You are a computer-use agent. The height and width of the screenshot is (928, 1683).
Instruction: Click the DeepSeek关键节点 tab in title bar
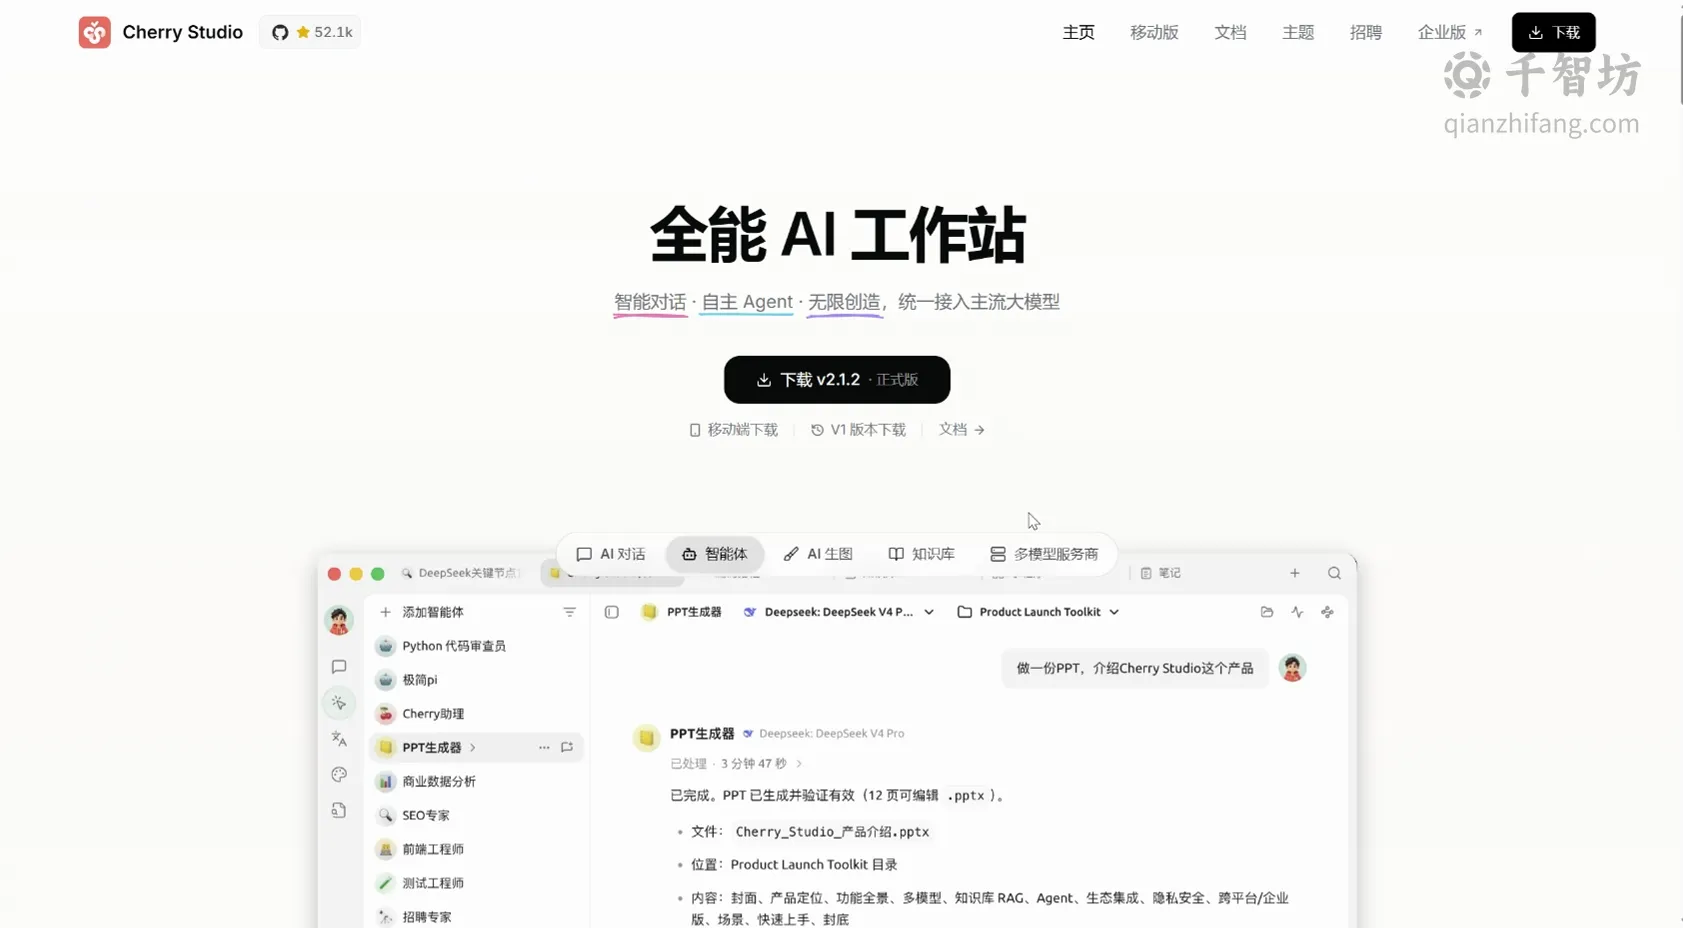[x=461, y=573]
